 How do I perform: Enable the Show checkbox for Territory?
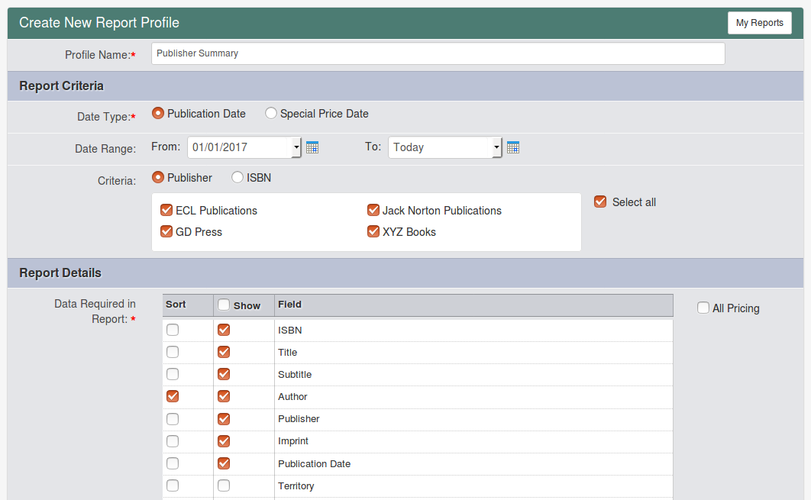point(224,486)
